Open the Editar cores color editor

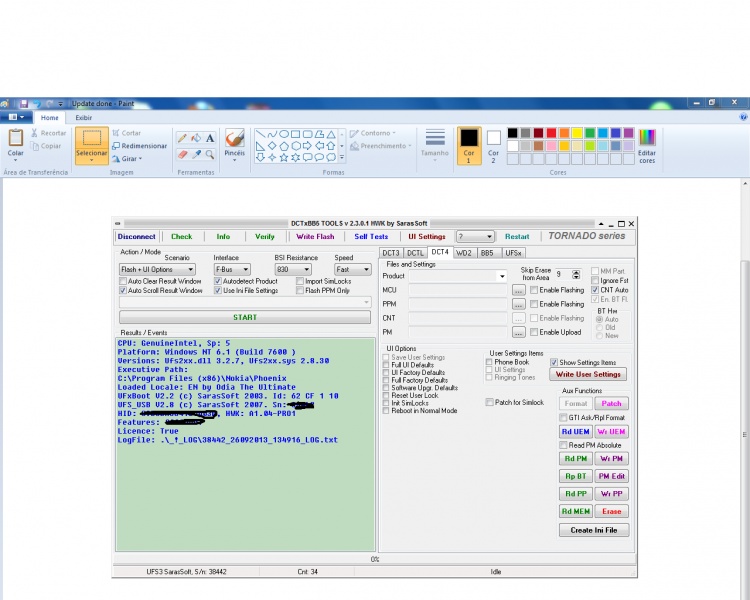(647, 146)
